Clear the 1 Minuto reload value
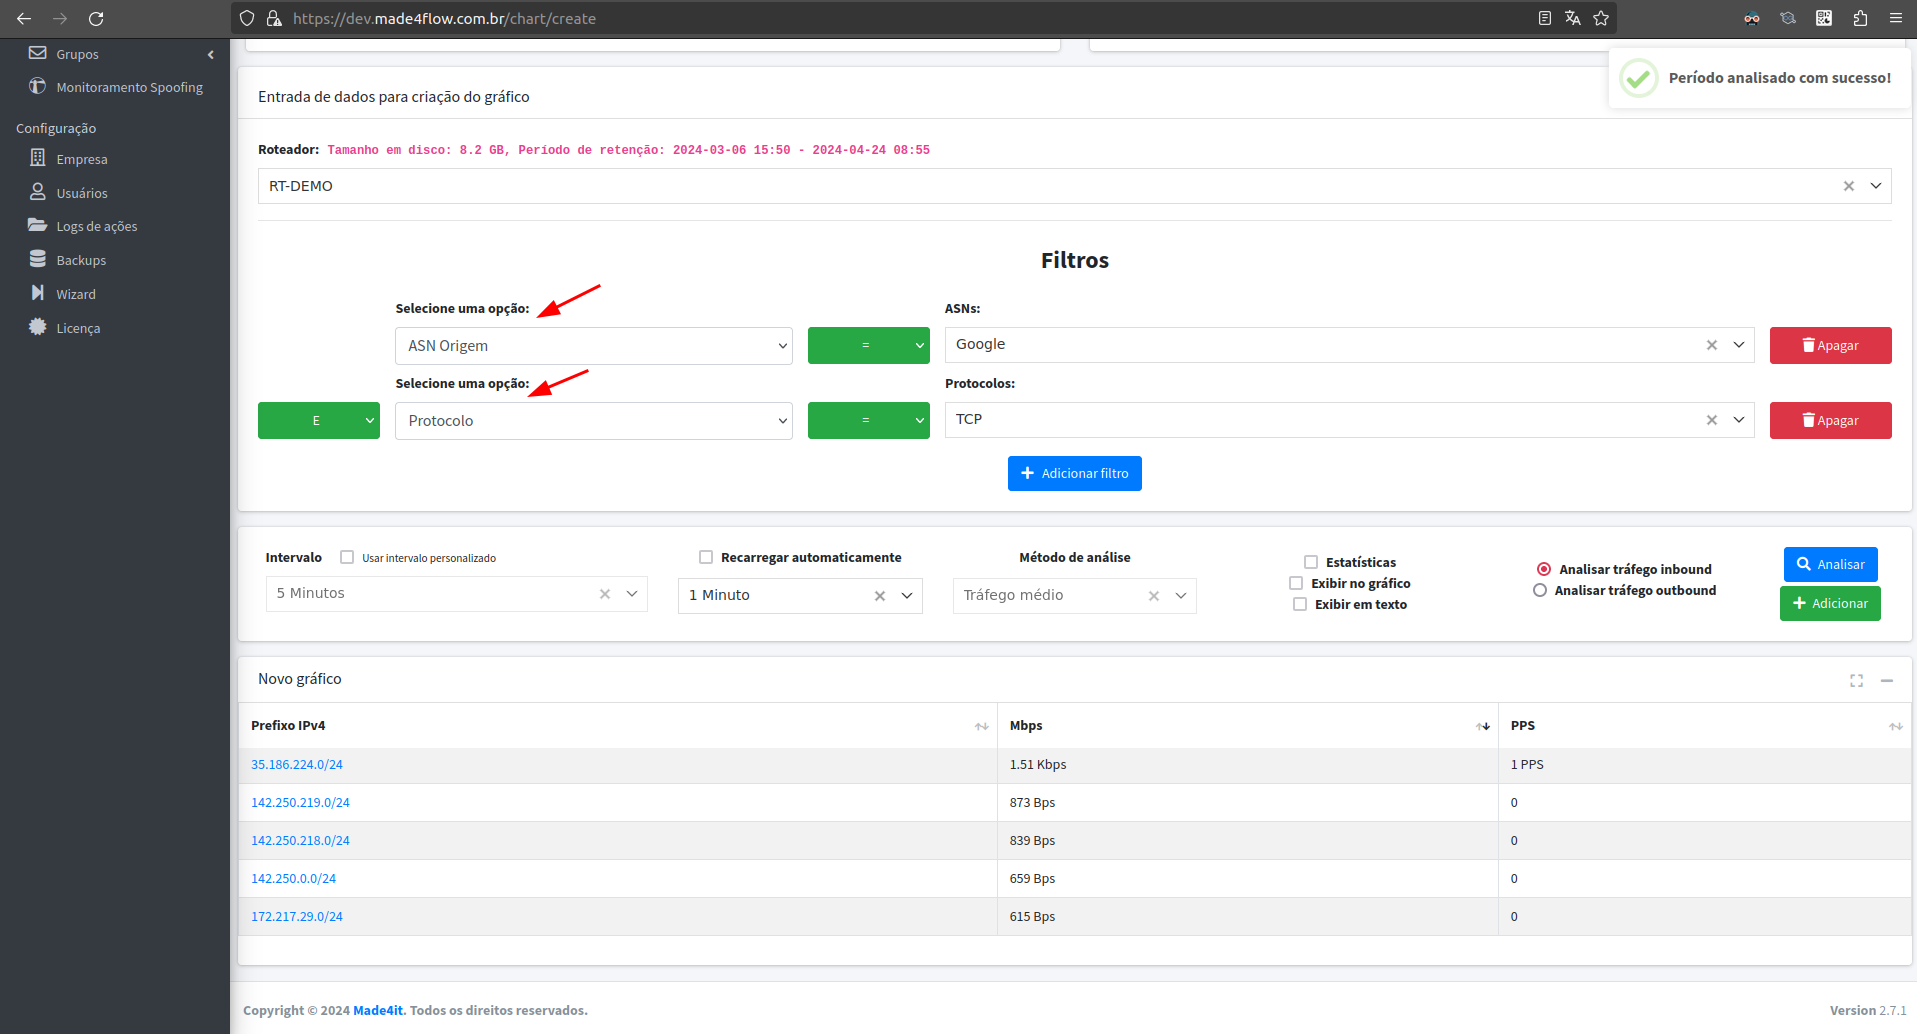This screenshot has width=1917, height=1034. click(880, 596)
